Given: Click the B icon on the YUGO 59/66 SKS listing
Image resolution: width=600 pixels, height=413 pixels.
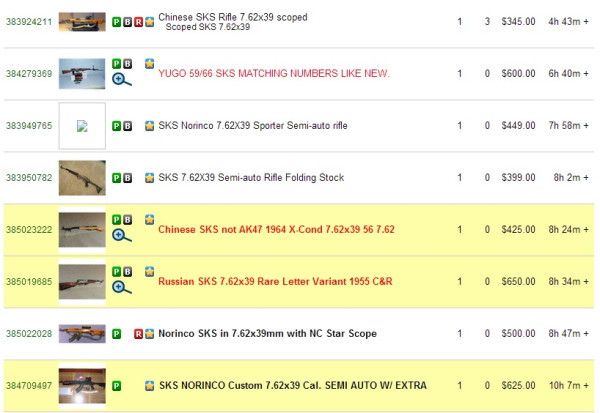Looking at the screenshot, I should click(128, 63).
